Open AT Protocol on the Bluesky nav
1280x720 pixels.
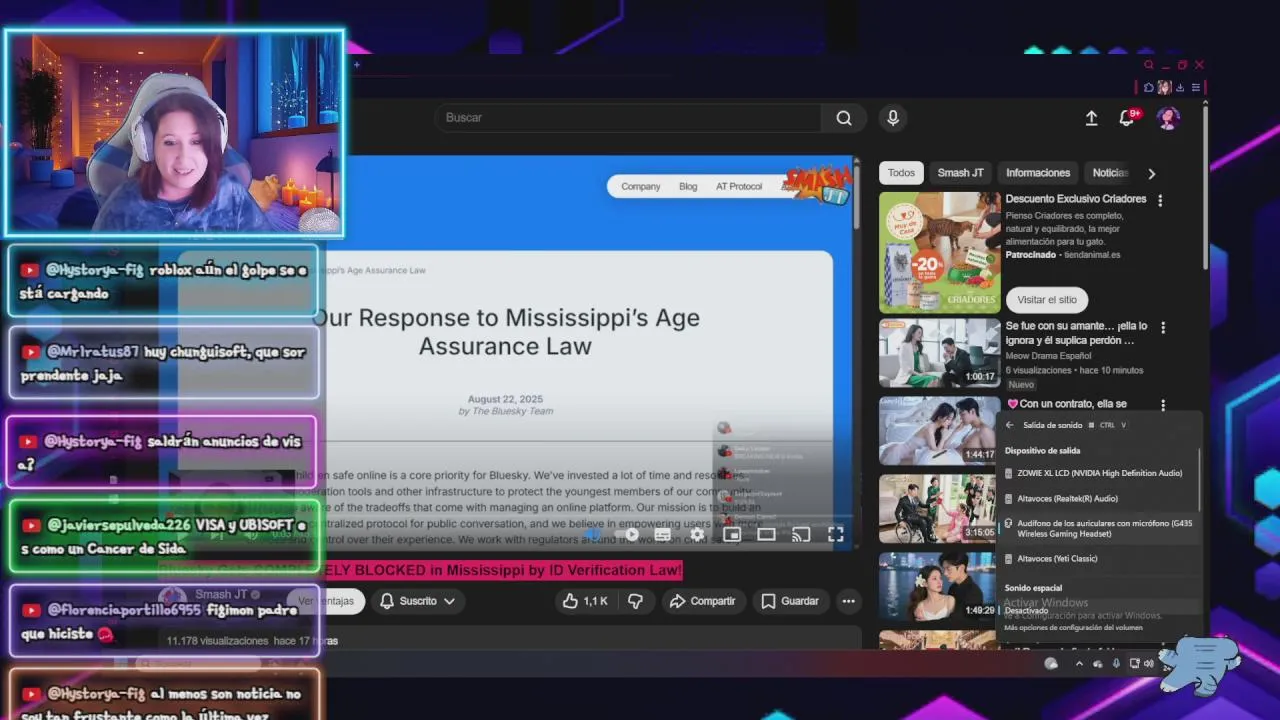739,187
